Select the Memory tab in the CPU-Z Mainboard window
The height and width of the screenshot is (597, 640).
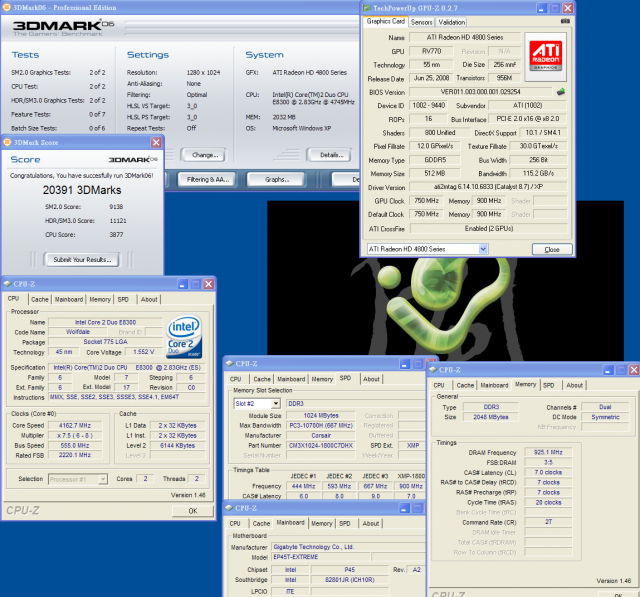click(322, 523)
